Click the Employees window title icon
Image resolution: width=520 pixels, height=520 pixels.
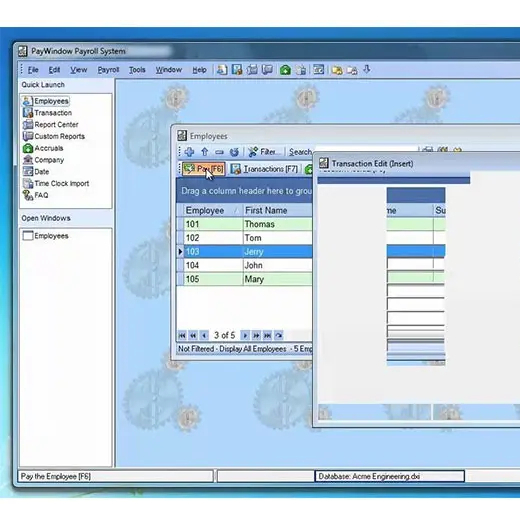click(x=182, y=136)
